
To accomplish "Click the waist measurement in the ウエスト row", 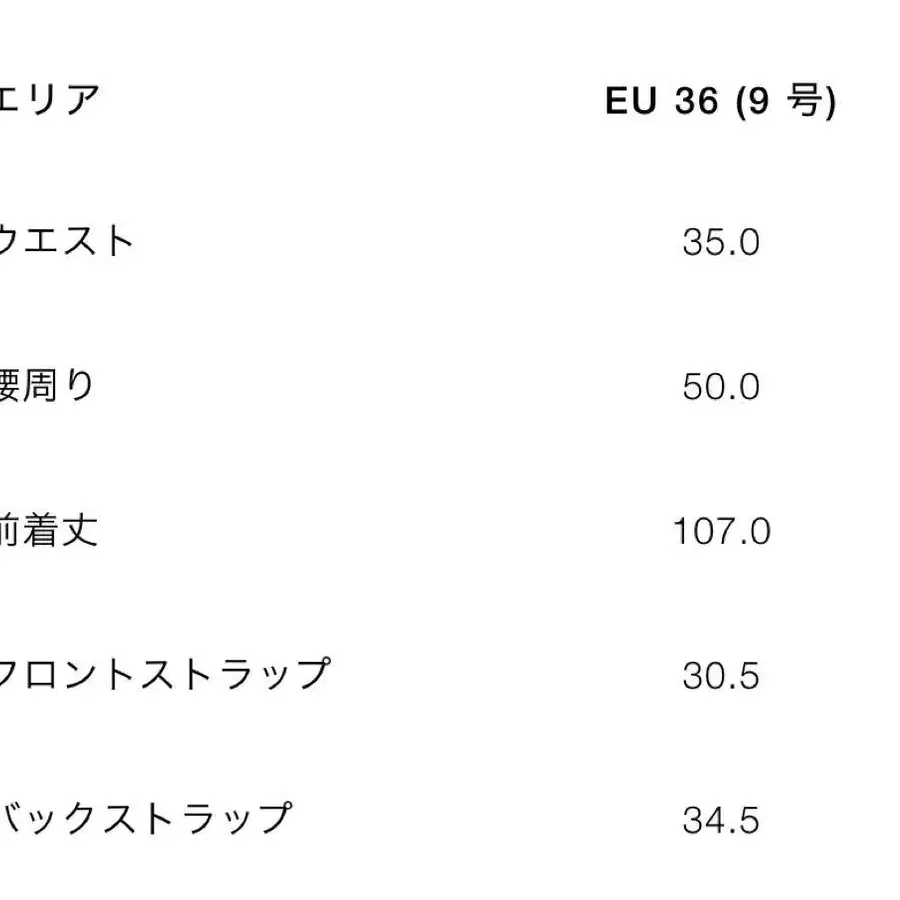I will (x=721, y=243).
